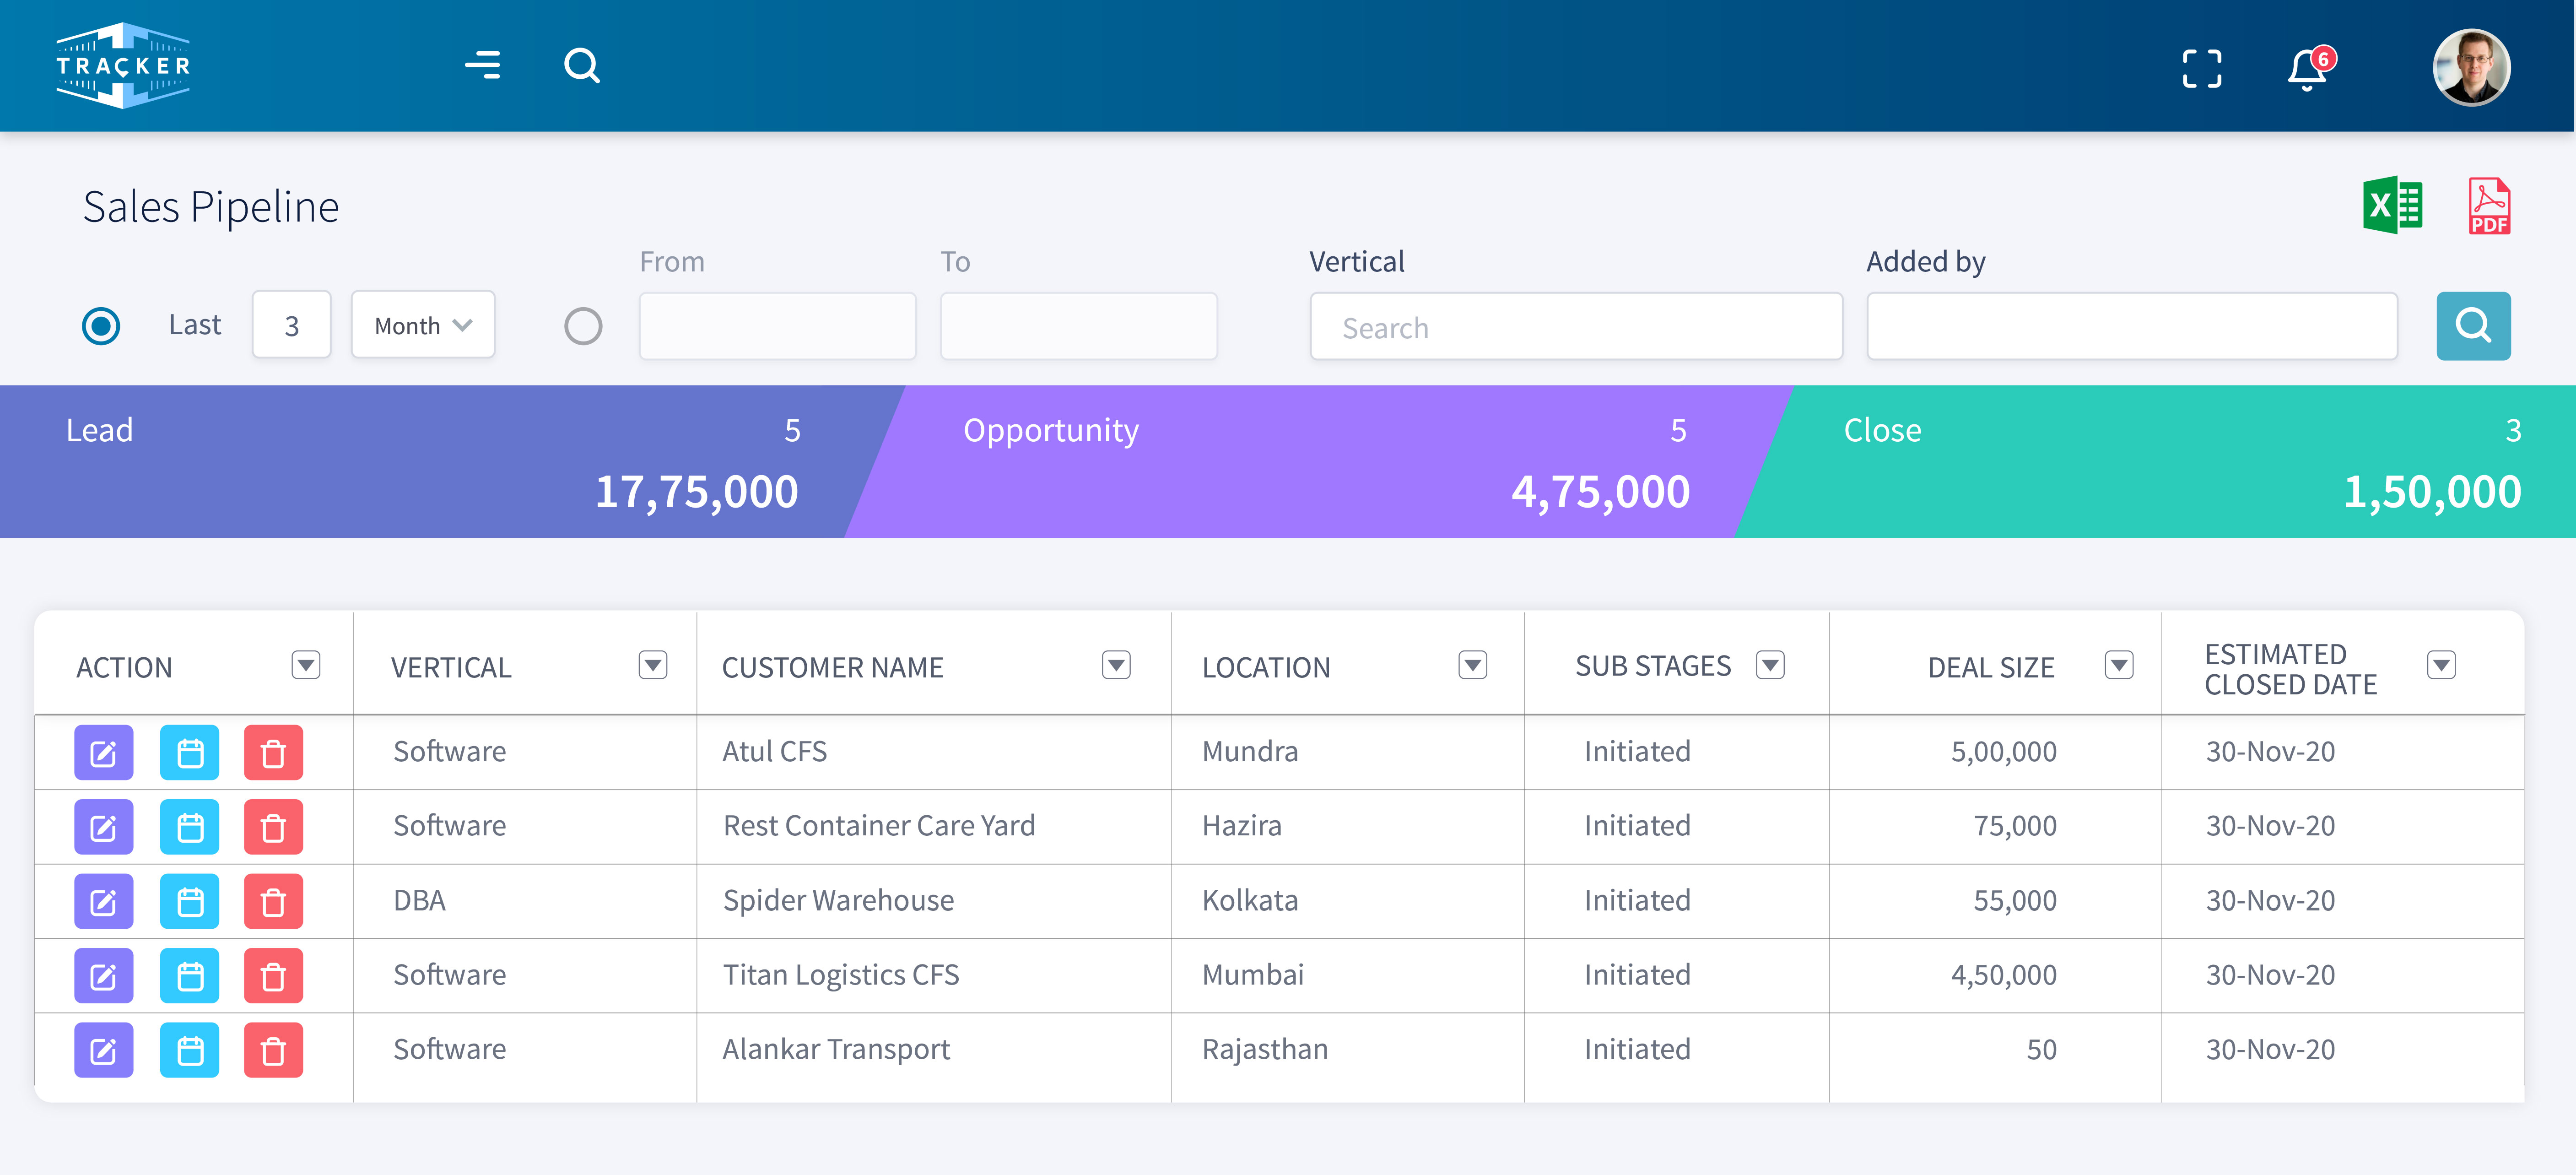
Task: Click the 75,000 deal size value
Action: (2015, 826)
